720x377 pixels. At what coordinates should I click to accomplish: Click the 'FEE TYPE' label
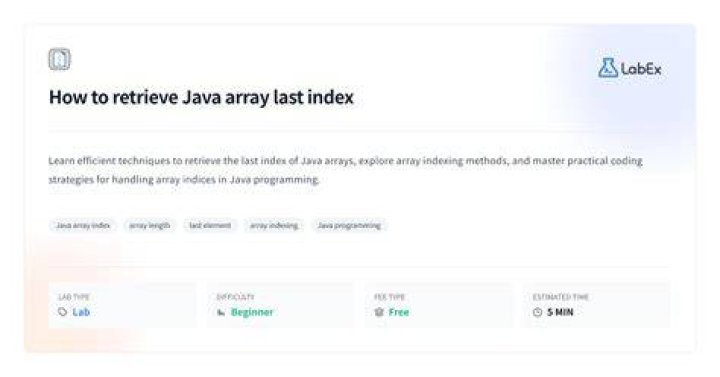click(389, 297)
